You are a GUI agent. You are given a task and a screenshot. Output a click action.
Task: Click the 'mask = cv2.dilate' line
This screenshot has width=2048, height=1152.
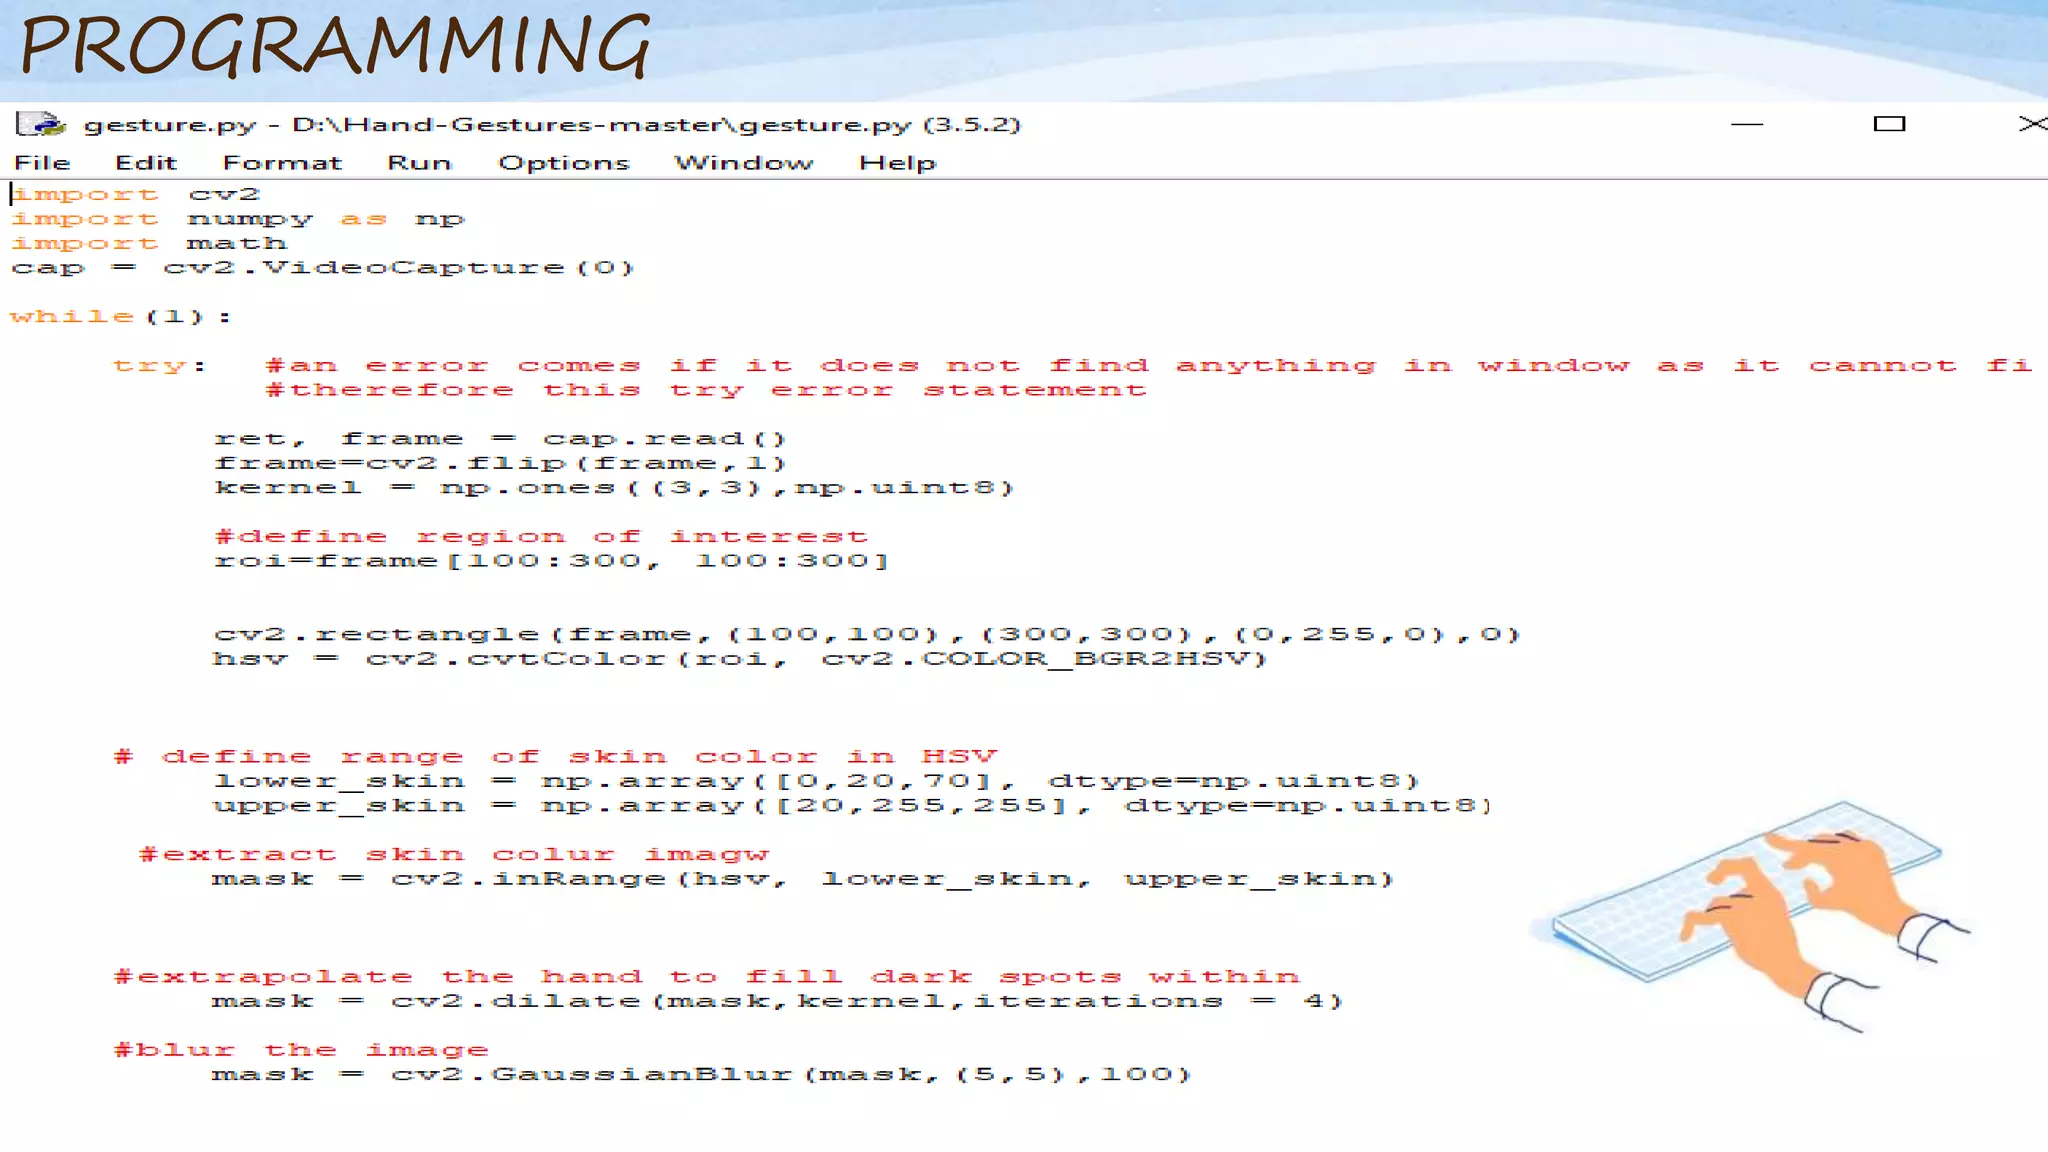click(x=778, y=1001)
